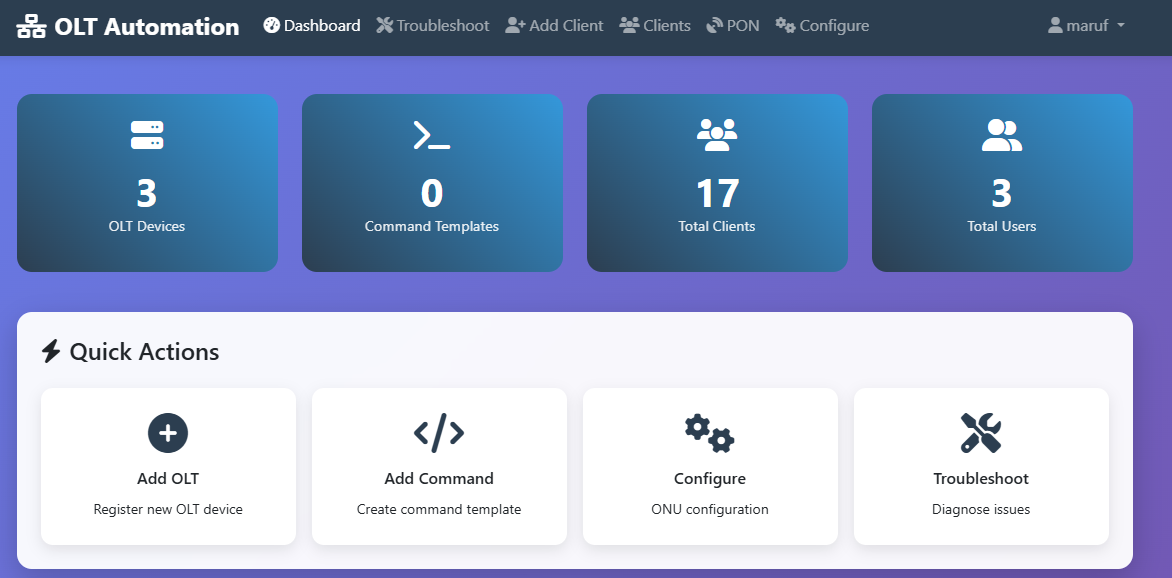Screen dimensions: 1172x578
Task: Click the Add Command quick action title
Action: [x=439, y=479]
